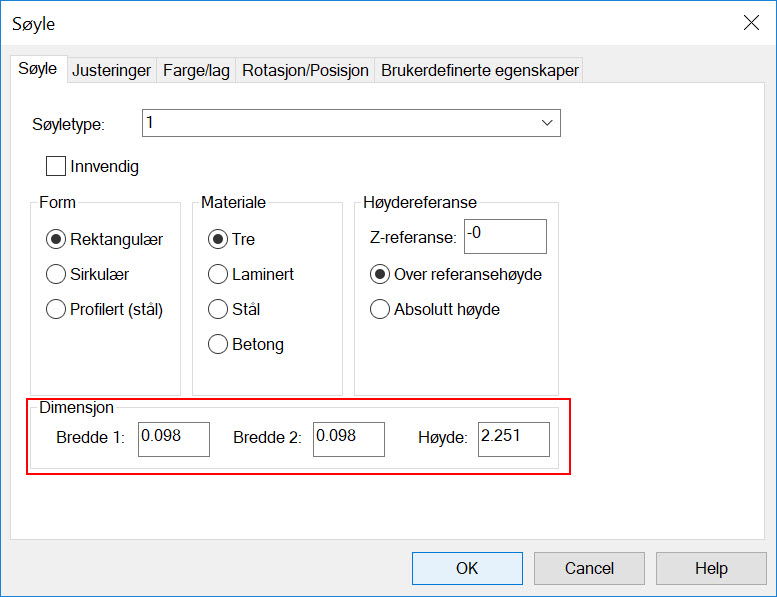Click the Cancel button

tap(589, 568)
